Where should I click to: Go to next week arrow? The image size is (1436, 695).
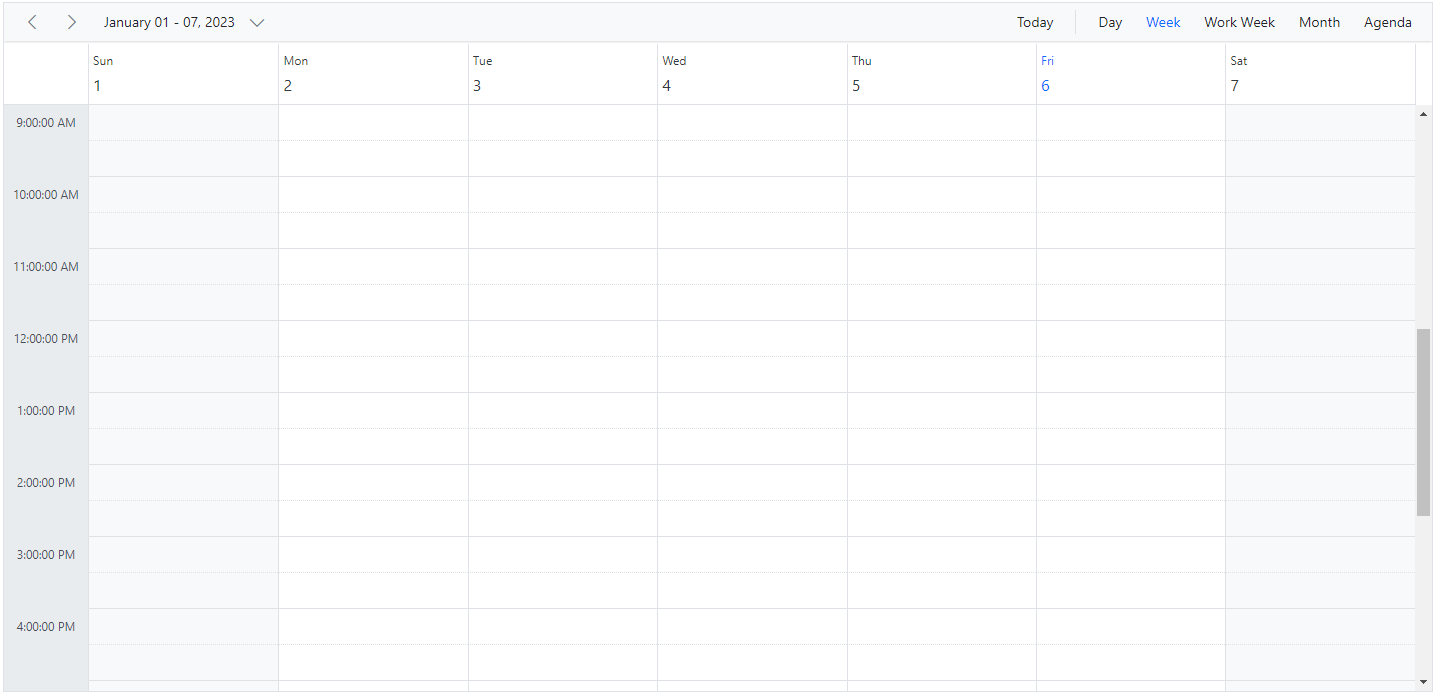pos(71,22)
